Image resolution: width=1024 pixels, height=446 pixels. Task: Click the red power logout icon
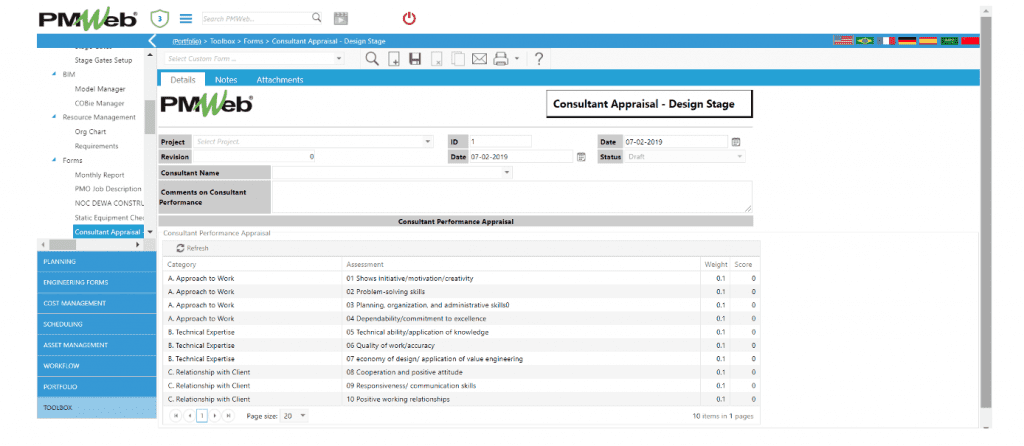click(409, 18)
